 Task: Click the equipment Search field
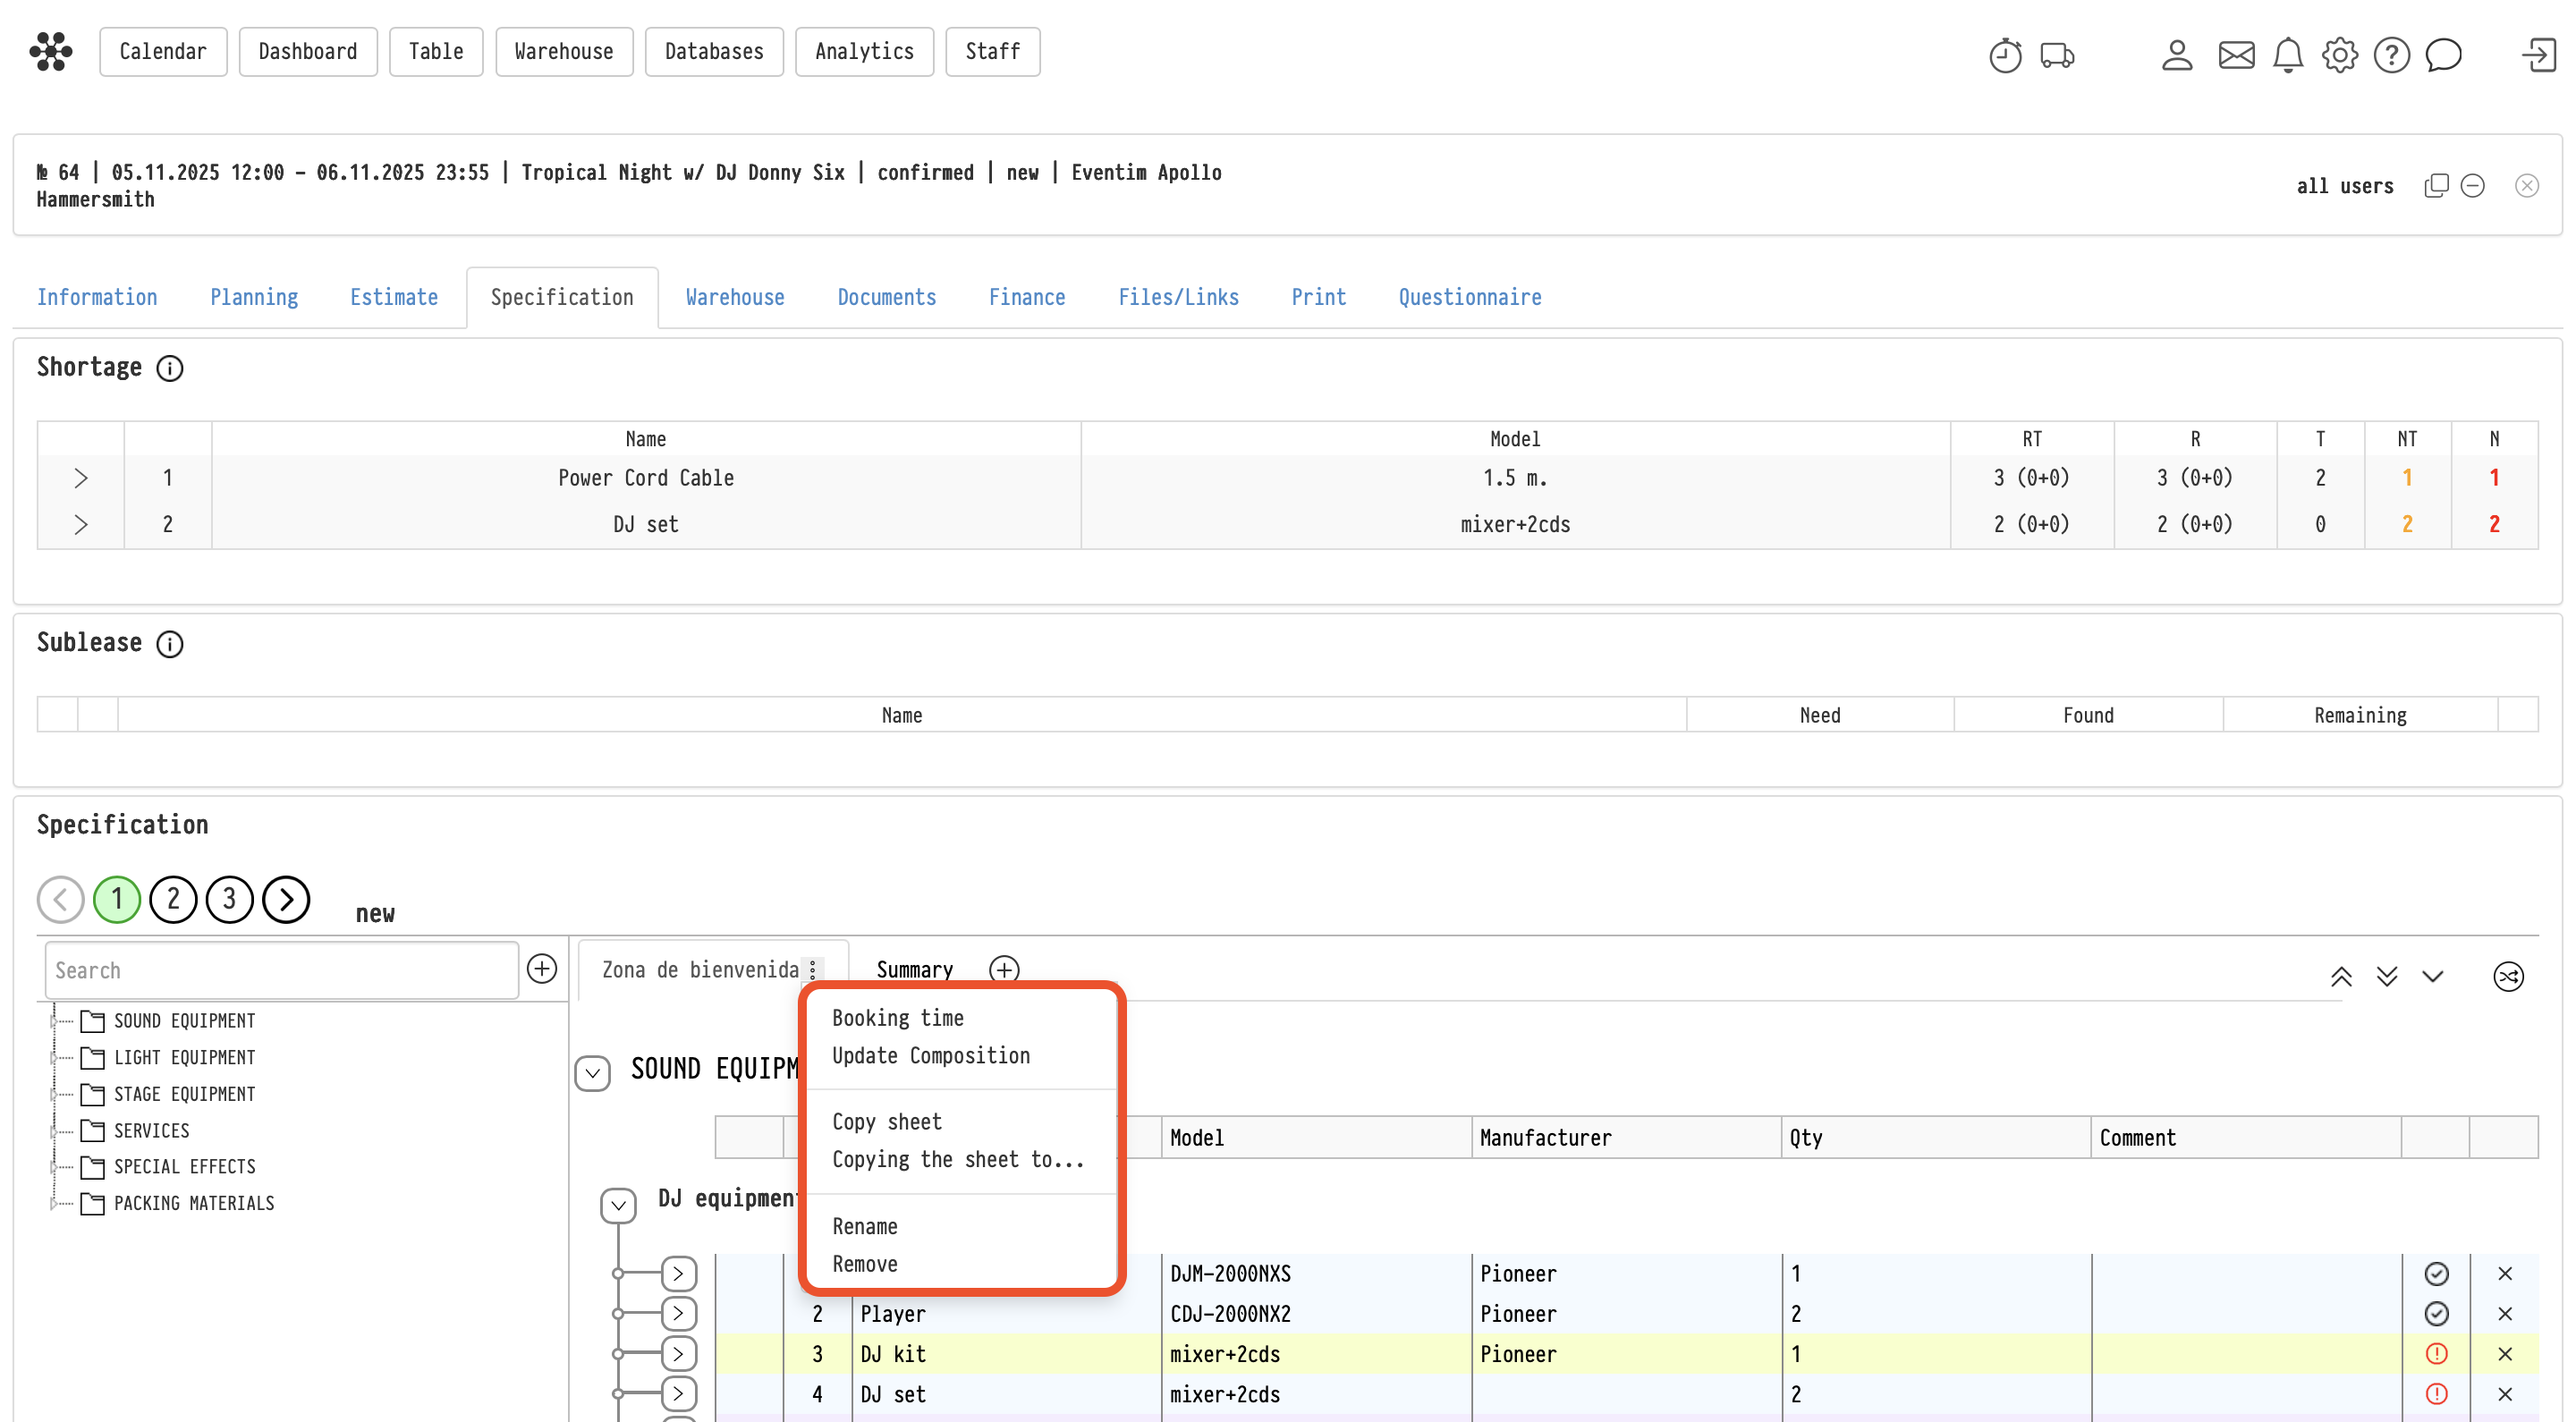281,970
